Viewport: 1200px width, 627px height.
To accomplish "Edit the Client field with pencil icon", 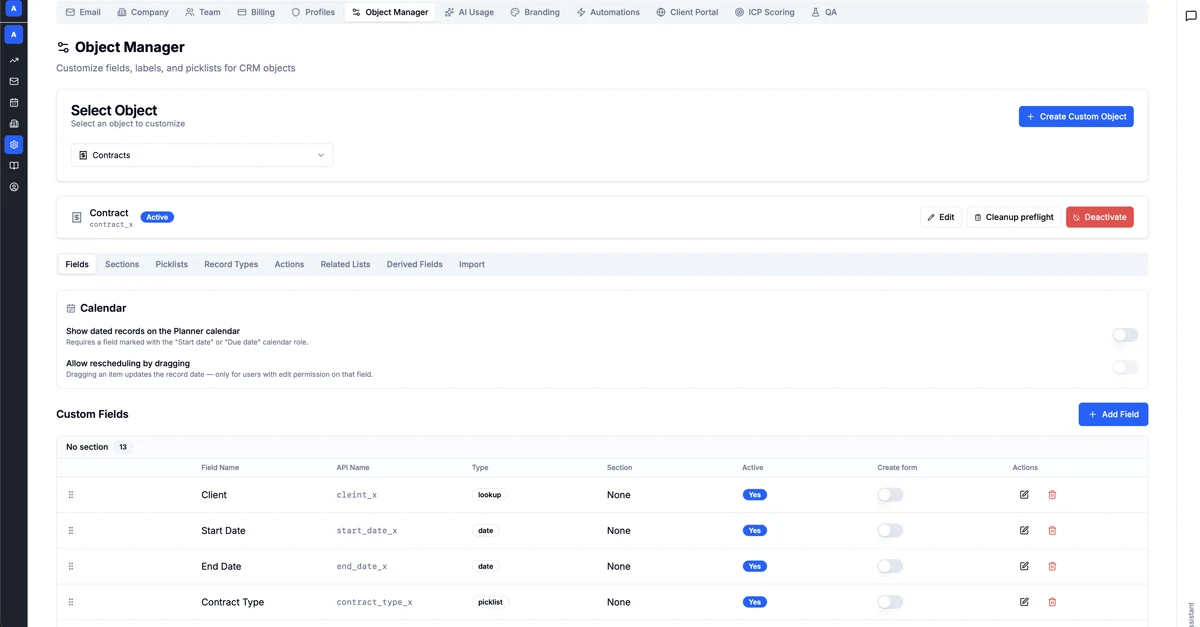I will (1024, 495).
